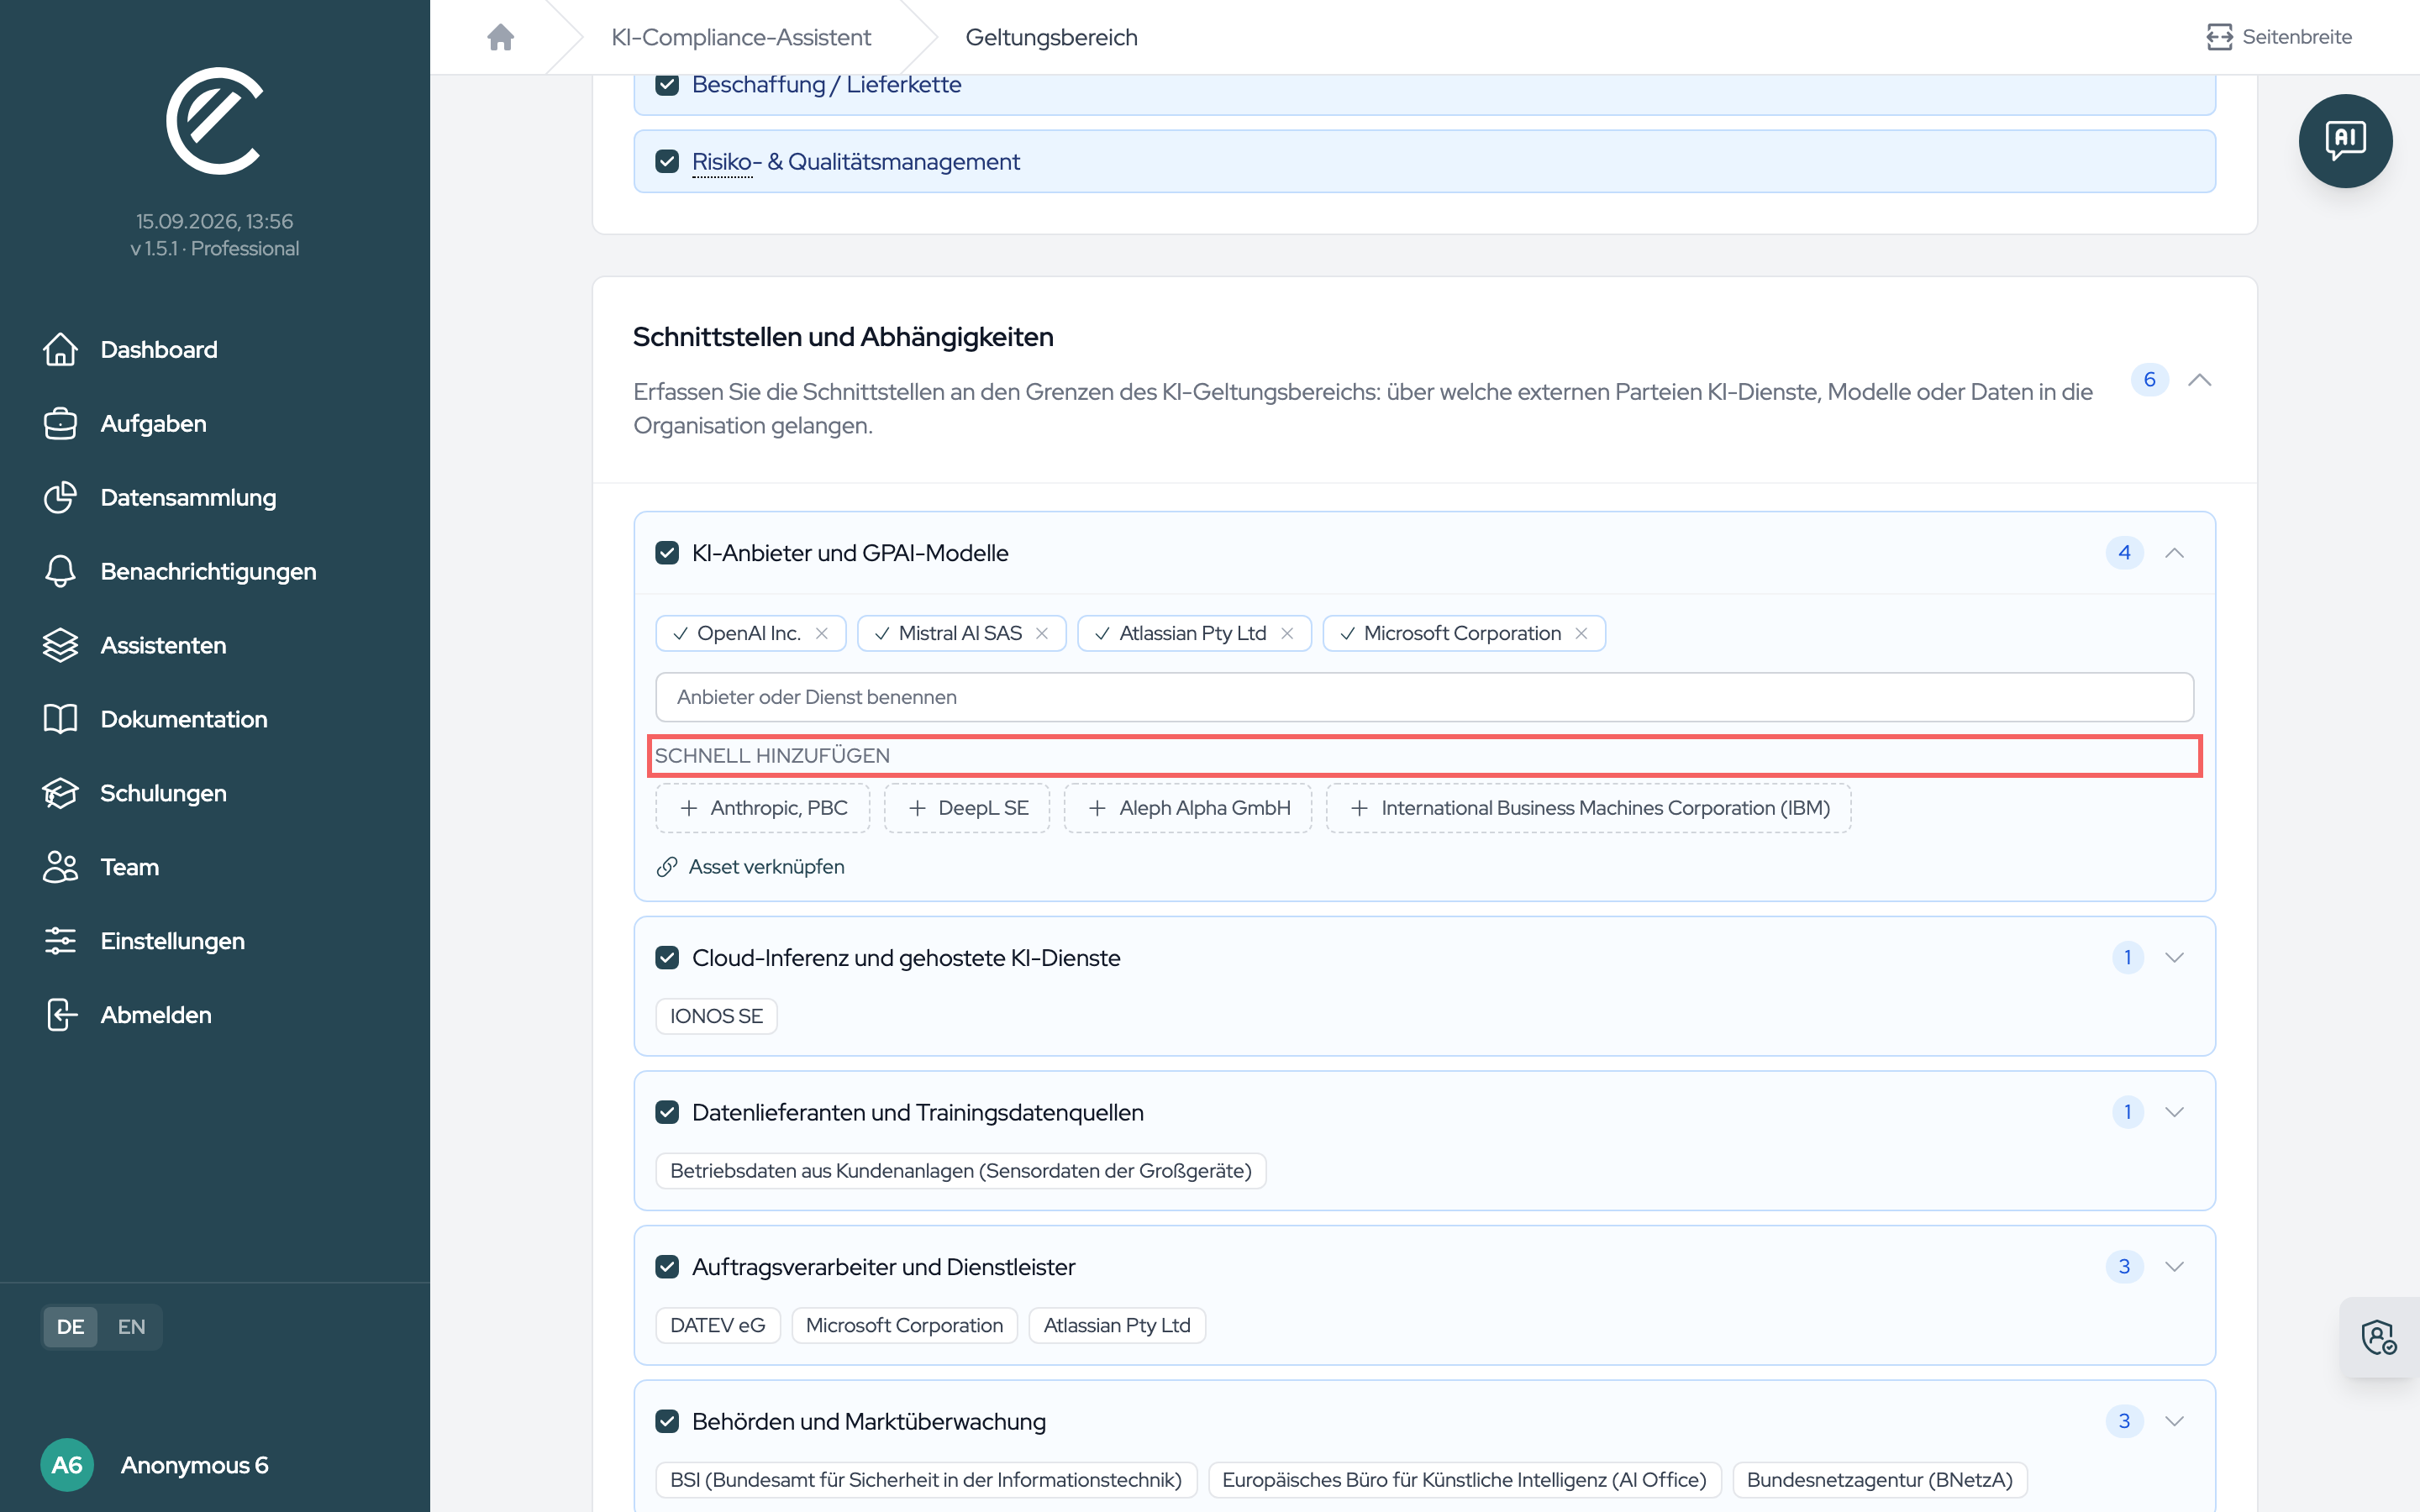
Task: Quick-add Anthropic, PBC
Action: 762,808
